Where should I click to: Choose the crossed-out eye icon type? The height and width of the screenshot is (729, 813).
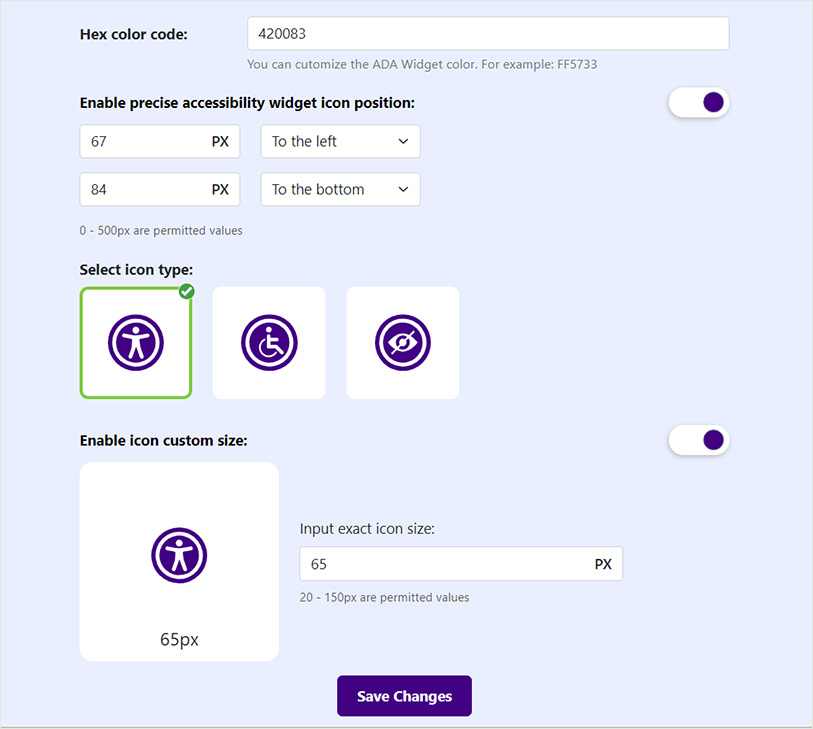[402, 343]
